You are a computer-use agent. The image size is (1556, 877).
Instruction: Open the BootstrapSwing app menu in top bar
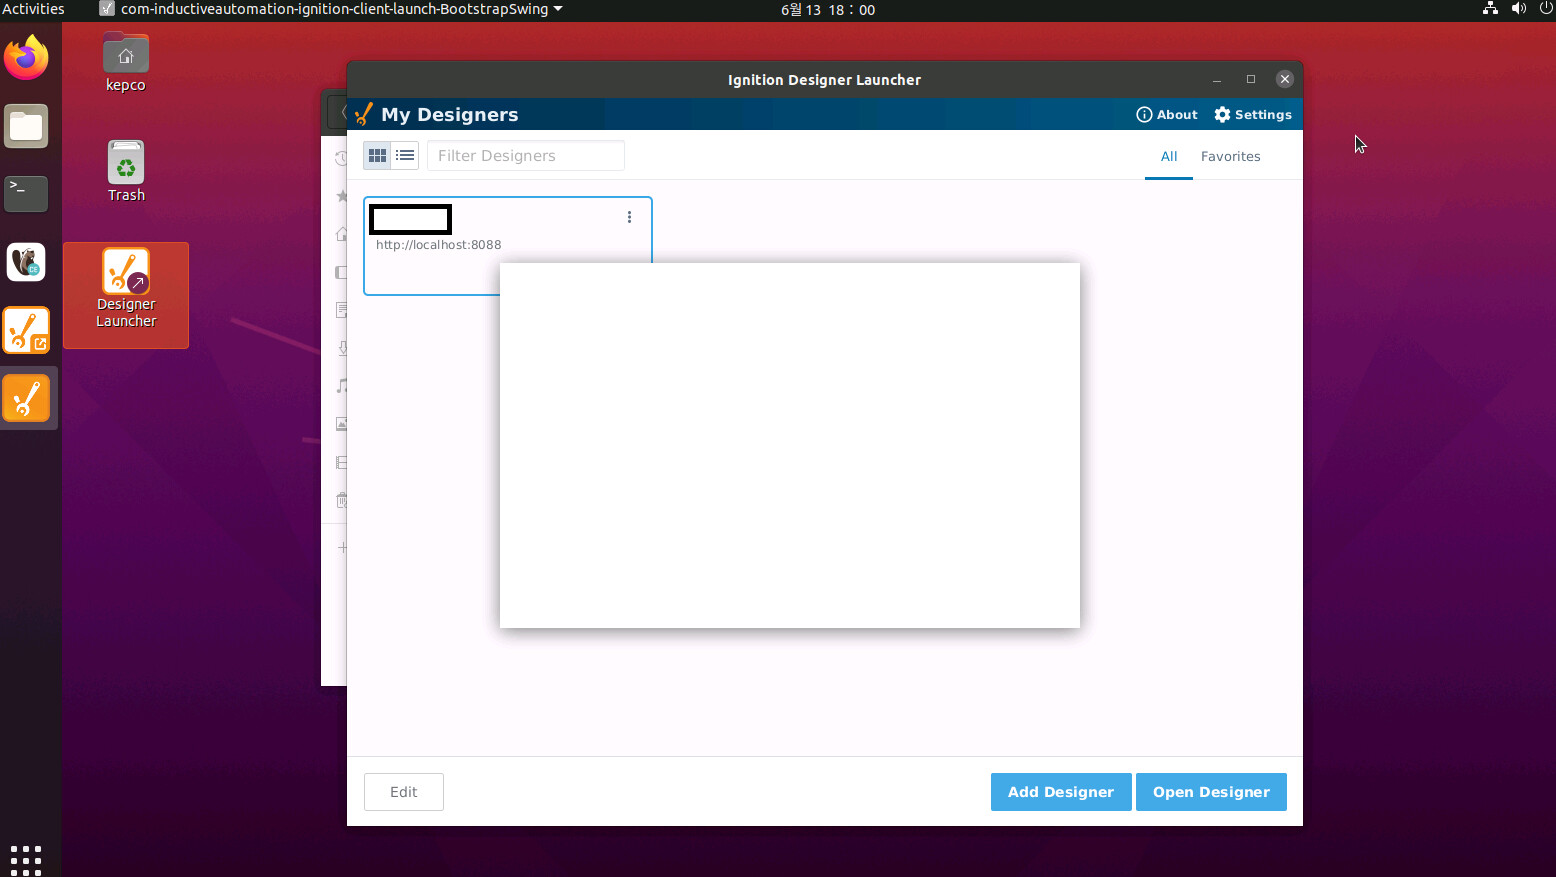click(331, 9)
